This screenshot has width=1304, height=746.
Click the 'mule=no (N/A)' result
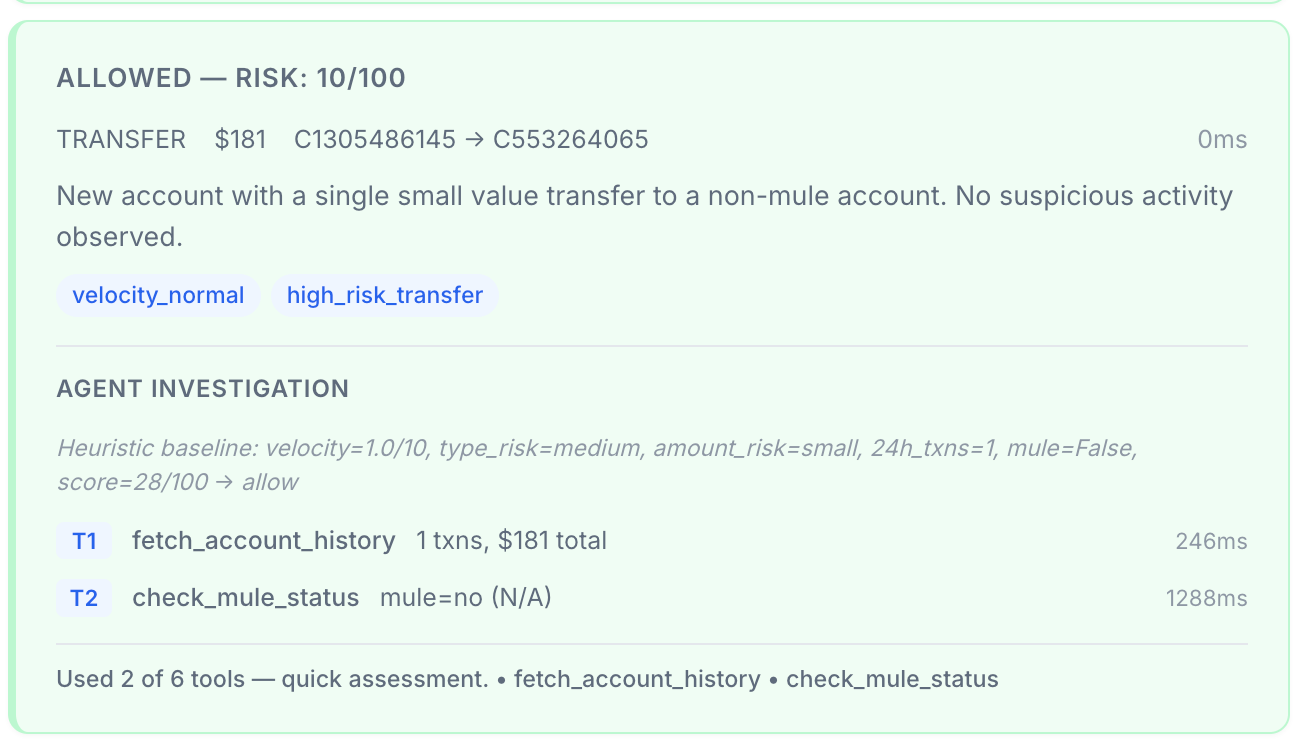pos(466,598)
